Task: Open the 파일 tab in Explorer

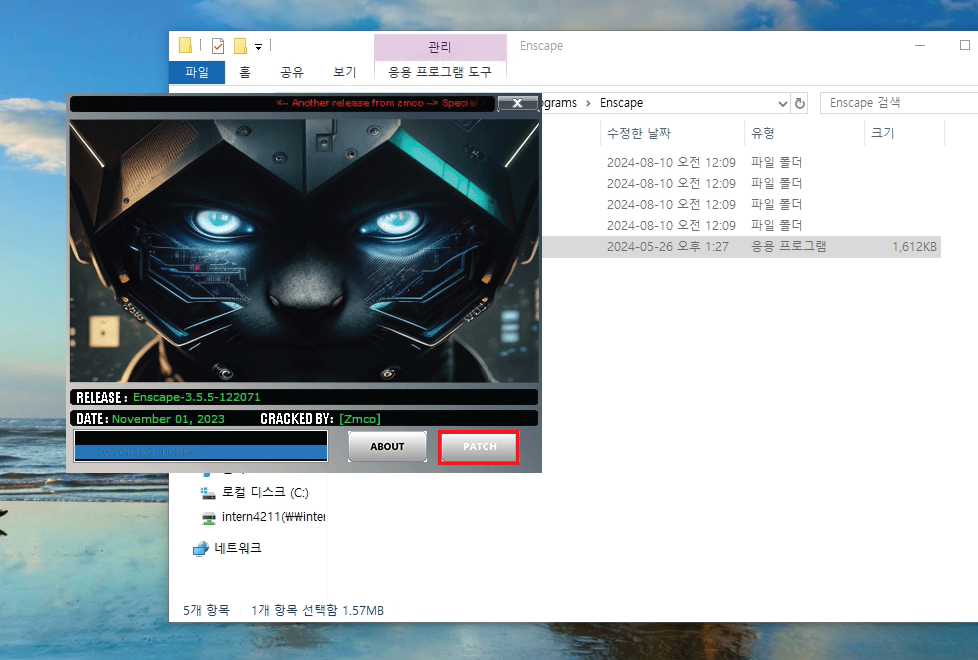Action: click(x=196, y=72)
